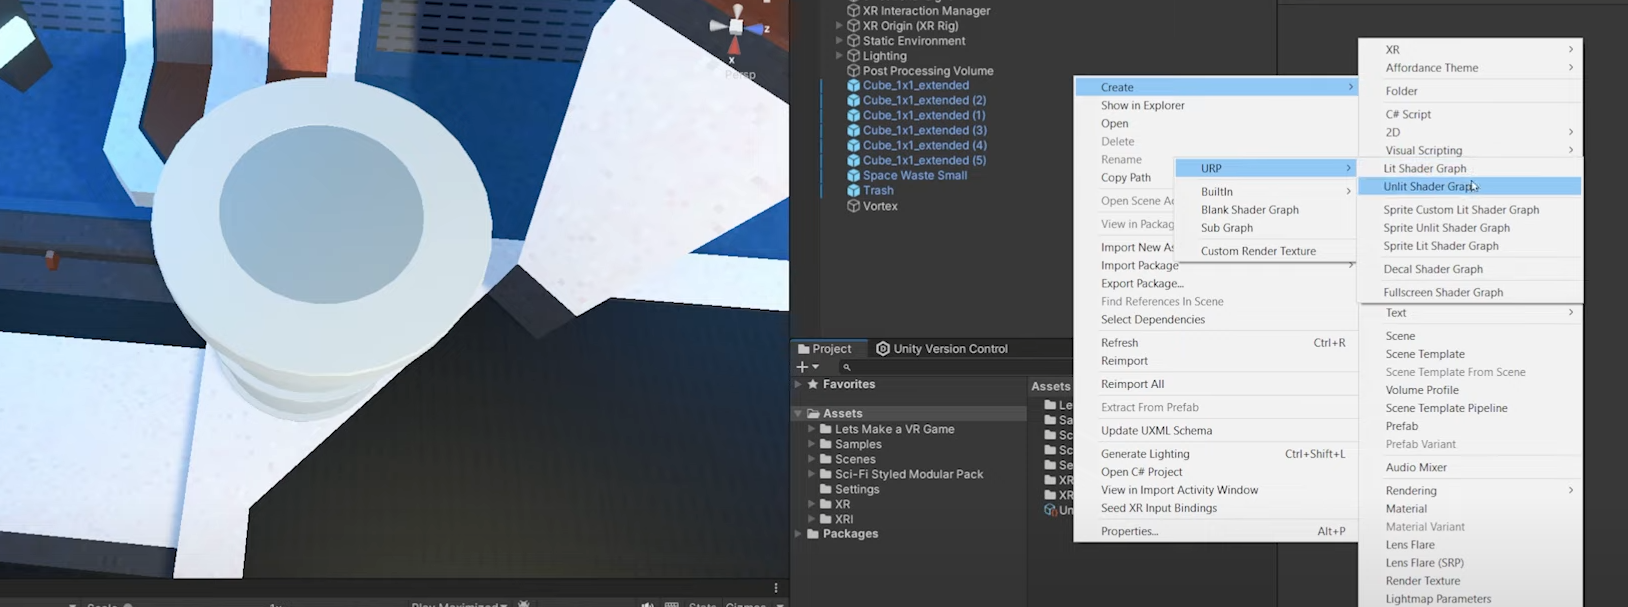This screenshot has width=1628, height=607.
Task: Select Cube_1x1_extended (3) in hierarchy
Action: tap(925, 130)
